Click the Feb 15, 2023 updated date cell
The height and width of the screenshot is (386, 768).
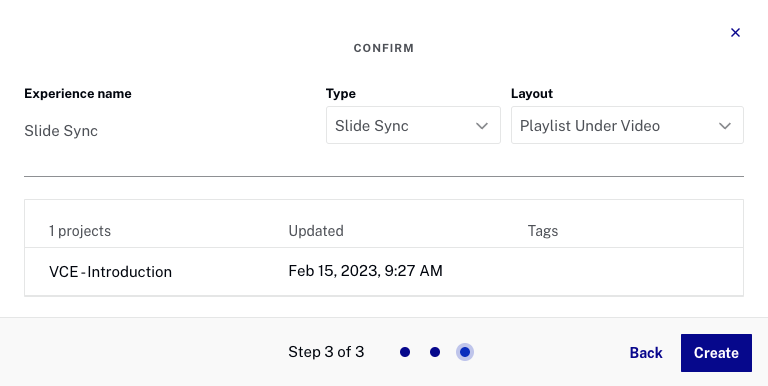(x=365, y=271)
